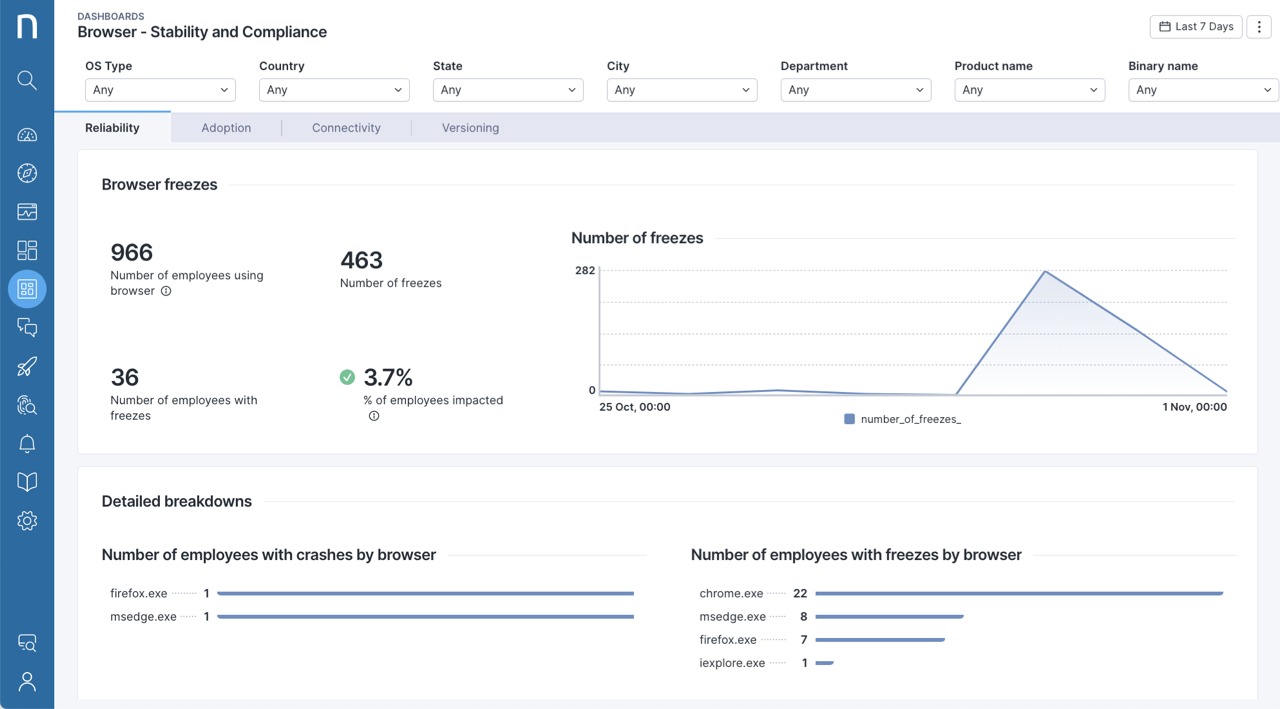Screen dimensions: 1280x709
Task: Click the number_of_freezes_ legend color square
Action: pyautogui.click(x=849, y=419)
